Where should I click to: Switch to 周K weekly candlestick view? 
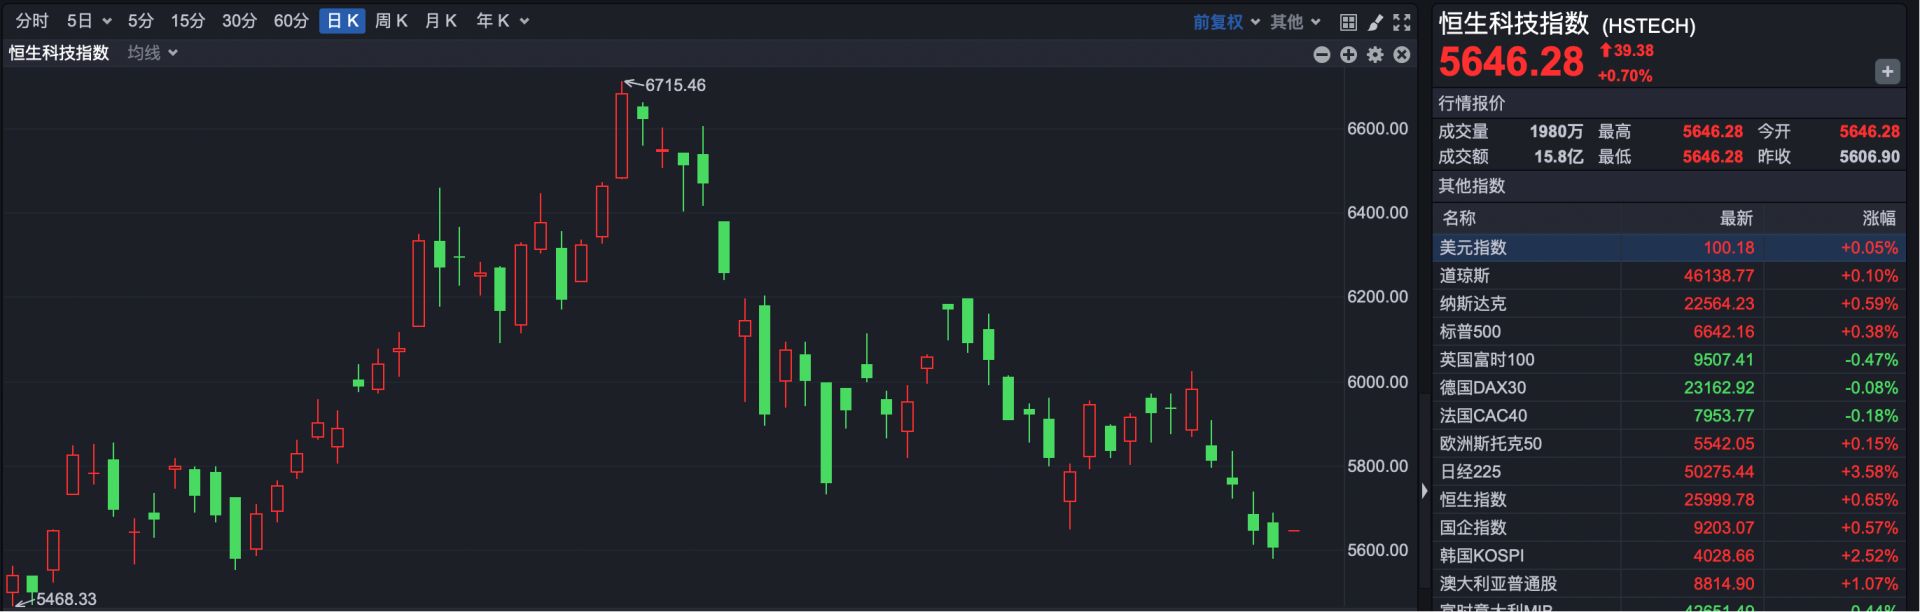[391, 20]
